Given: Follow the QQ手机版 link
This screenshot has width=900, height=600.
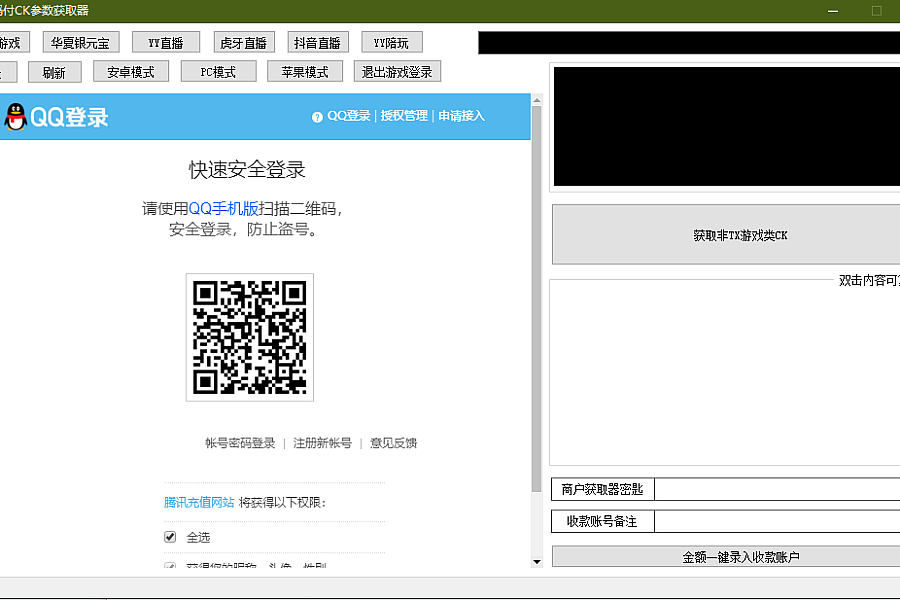Looking at the screenshot, I should click(223, 208).
